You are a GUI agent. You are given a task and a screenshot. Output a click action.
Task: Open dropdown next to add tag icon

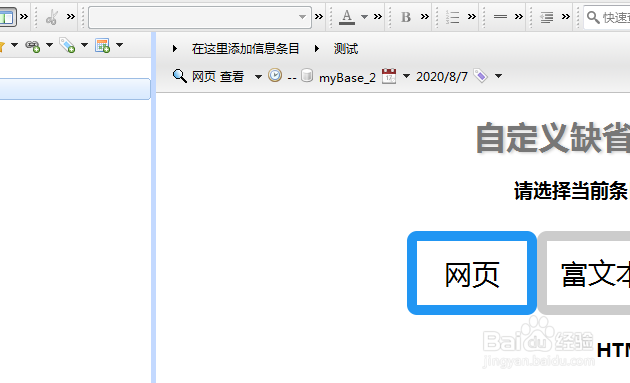[84, 45]
